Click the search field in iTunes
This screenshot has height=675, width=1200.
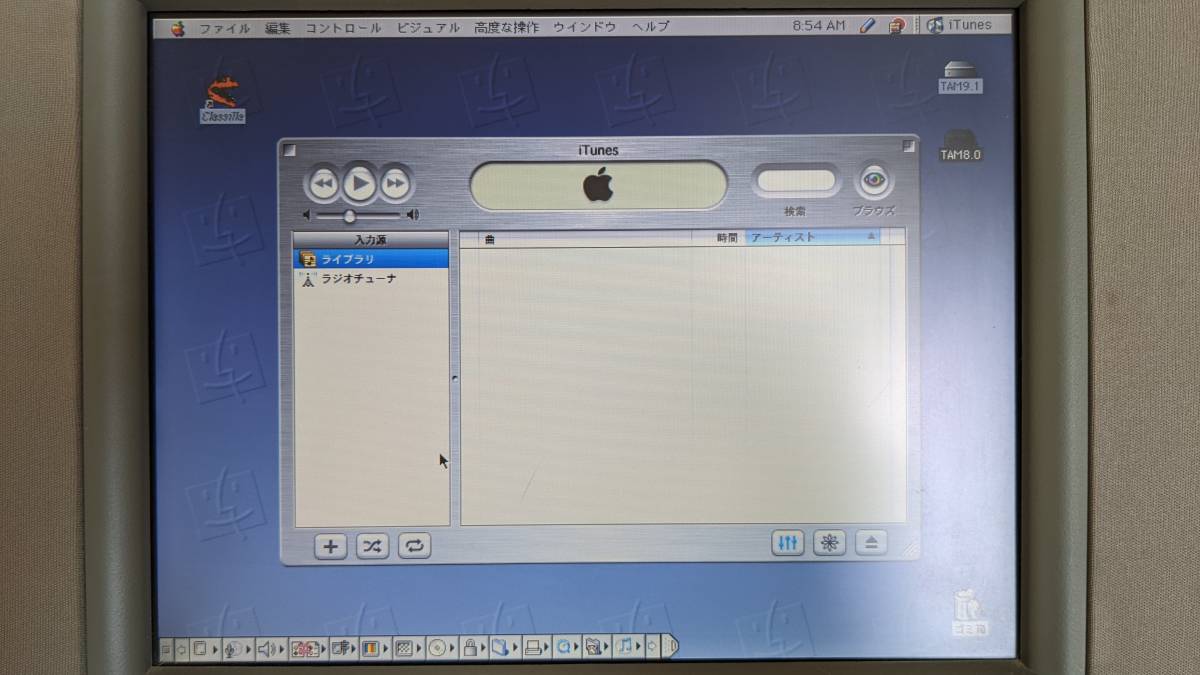coord(796,181)
